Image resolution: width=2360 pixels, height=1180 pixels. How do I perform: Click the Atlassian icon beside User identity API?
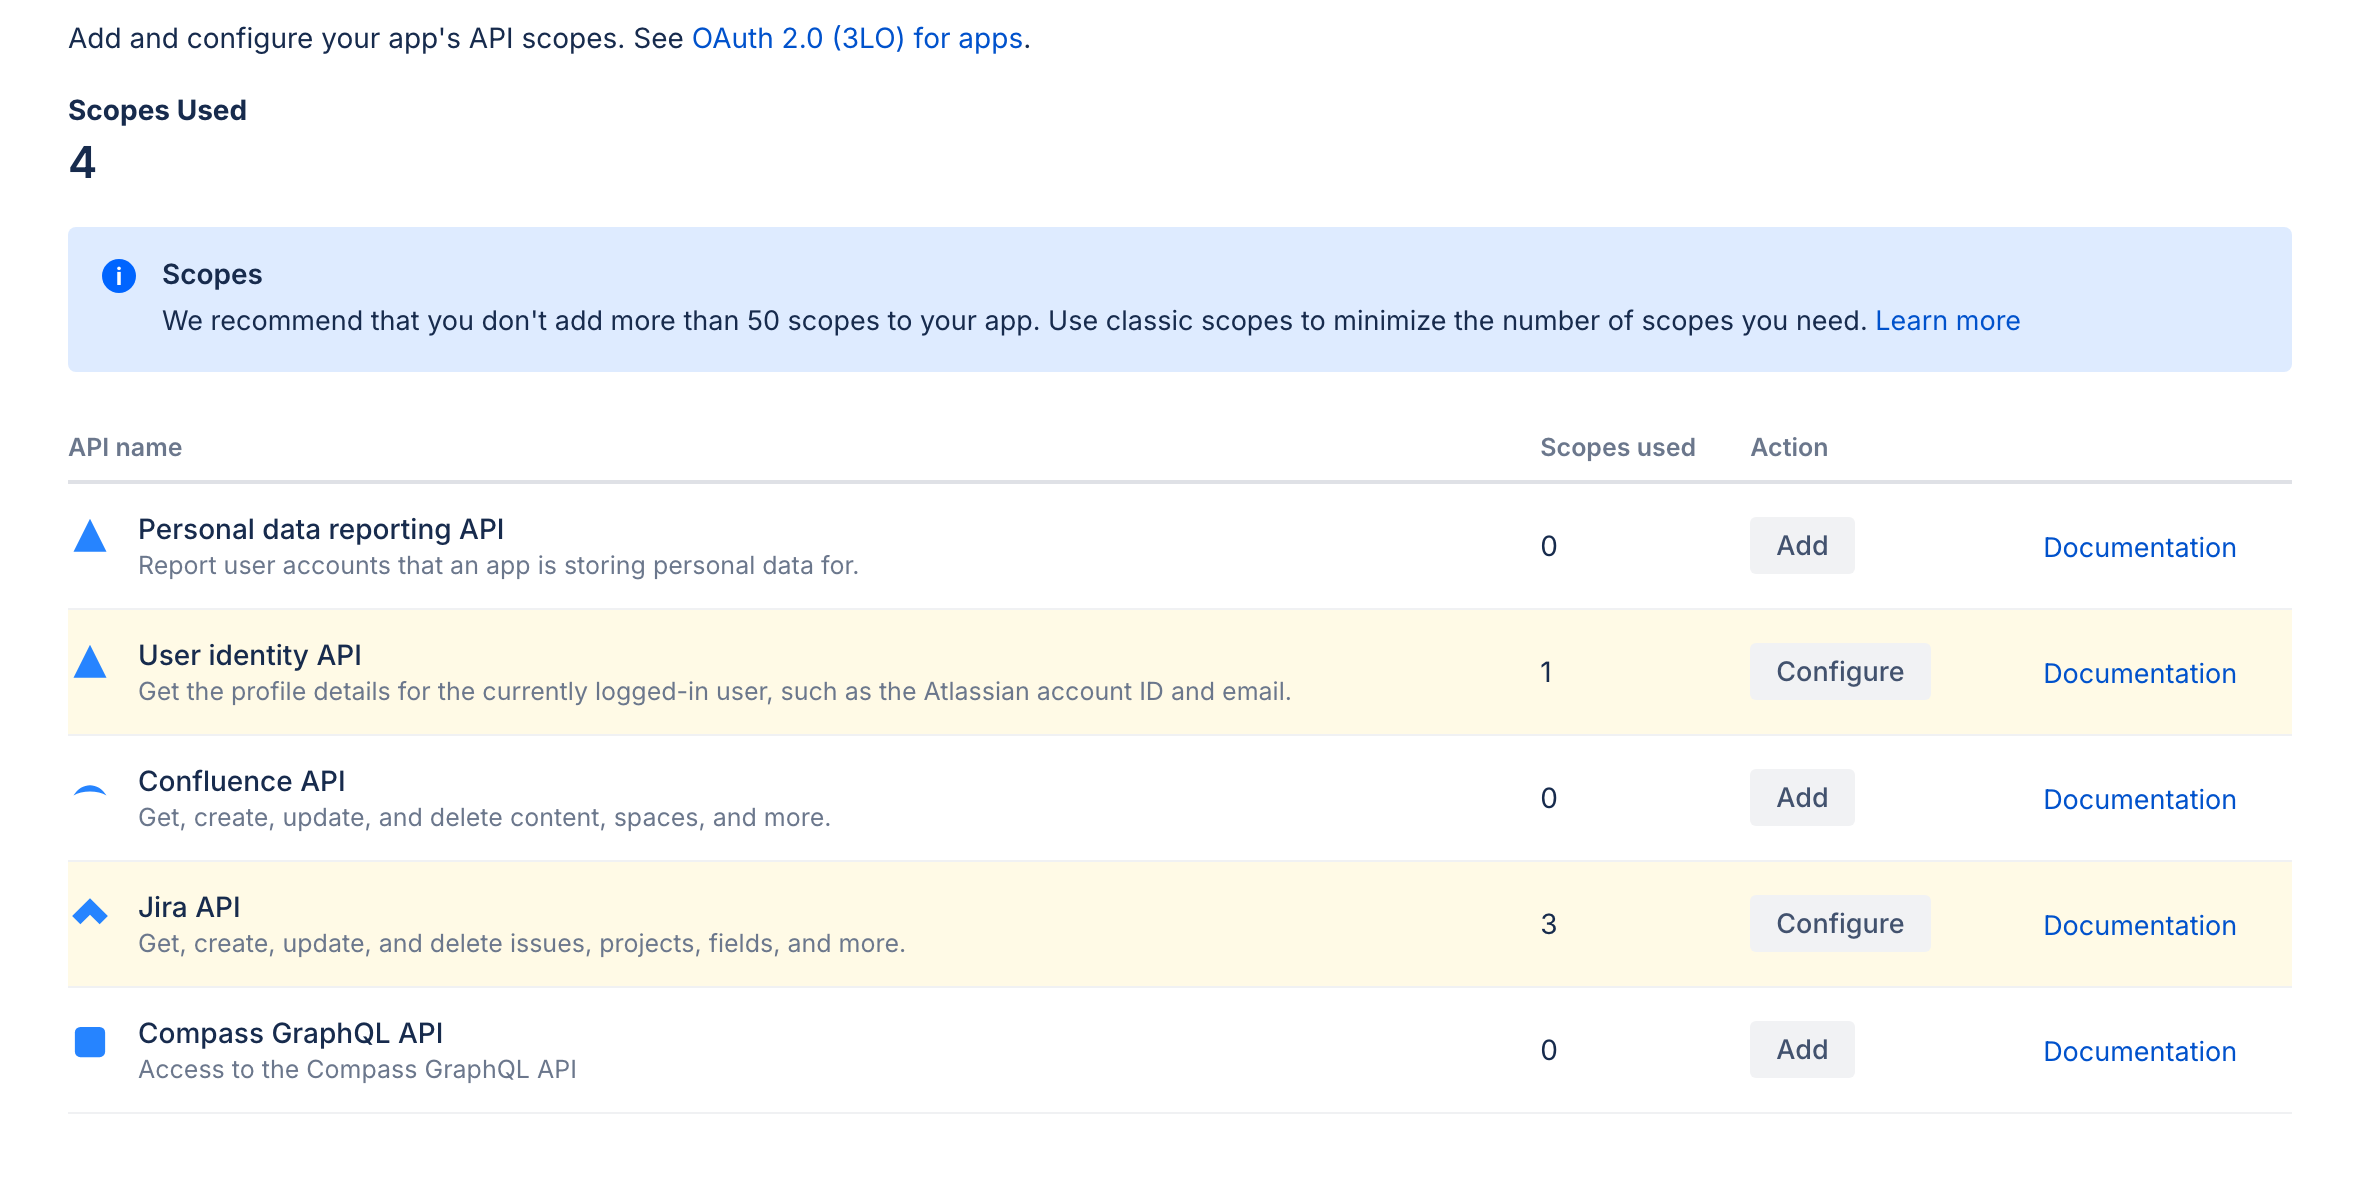tap(90, 662)
